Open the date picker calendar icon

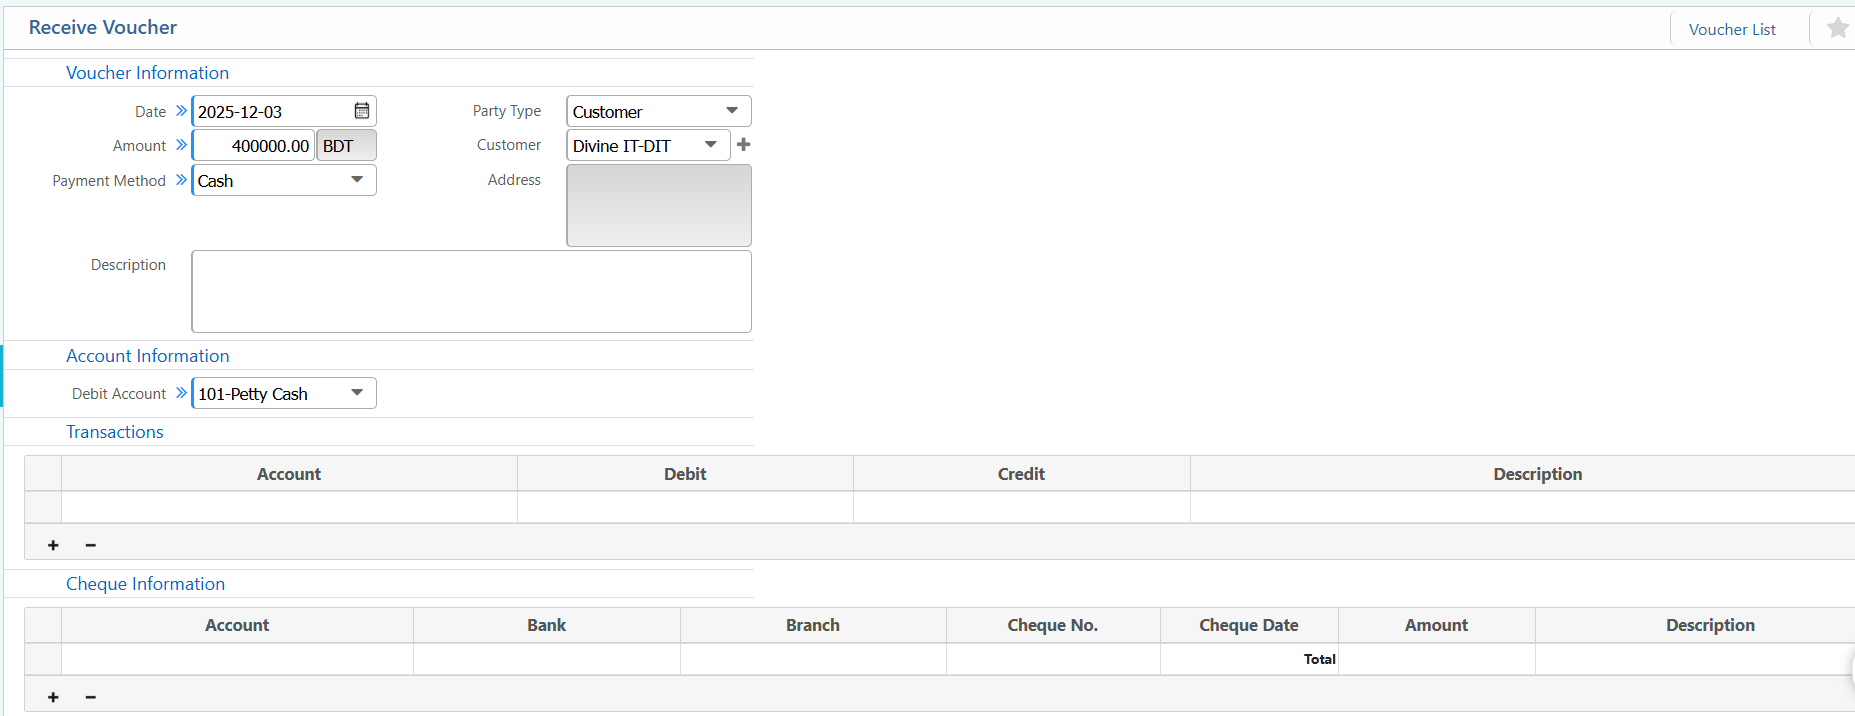click(x=362, y=111)
